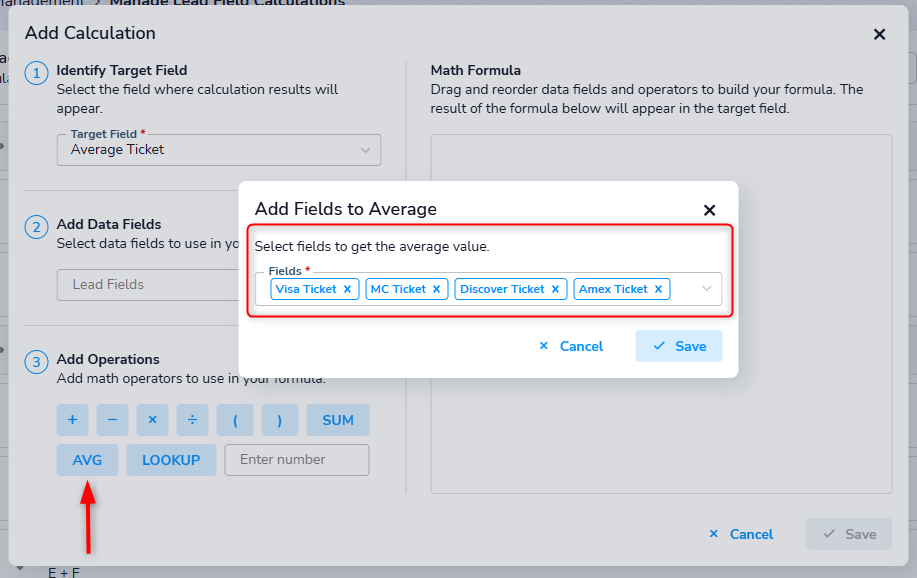Remove the Amex Ticket field chip

pyautogui.click(x=658, y=289)
